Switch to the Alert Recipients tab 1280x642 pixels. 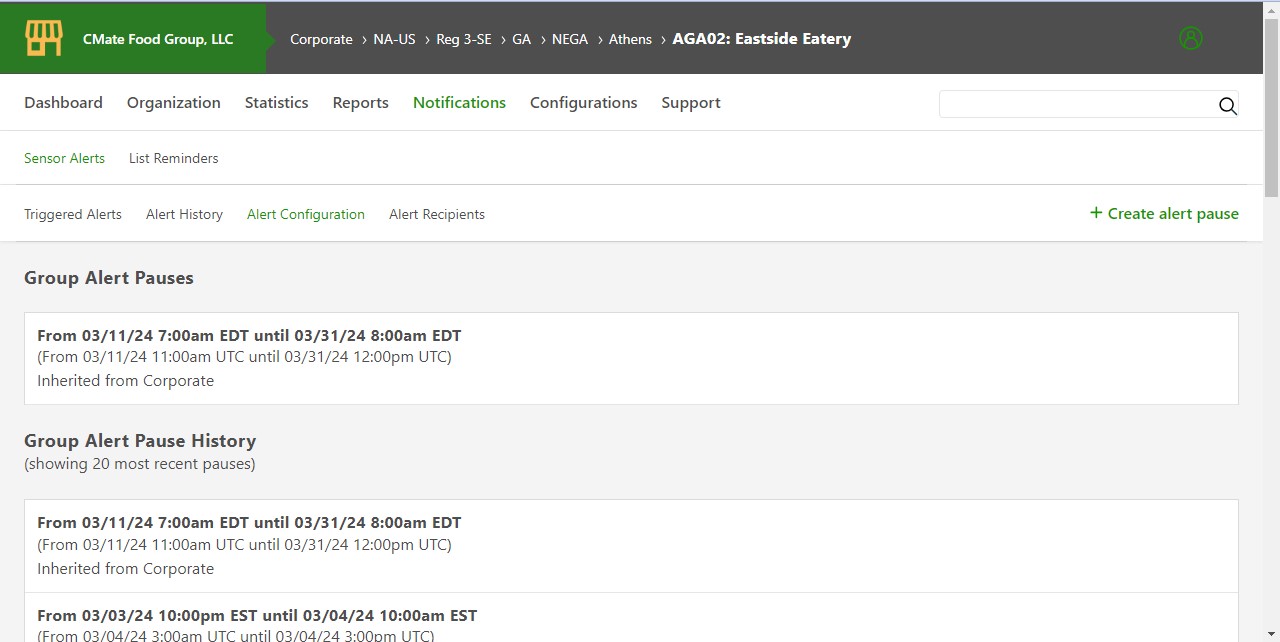(x=436, y=214)
